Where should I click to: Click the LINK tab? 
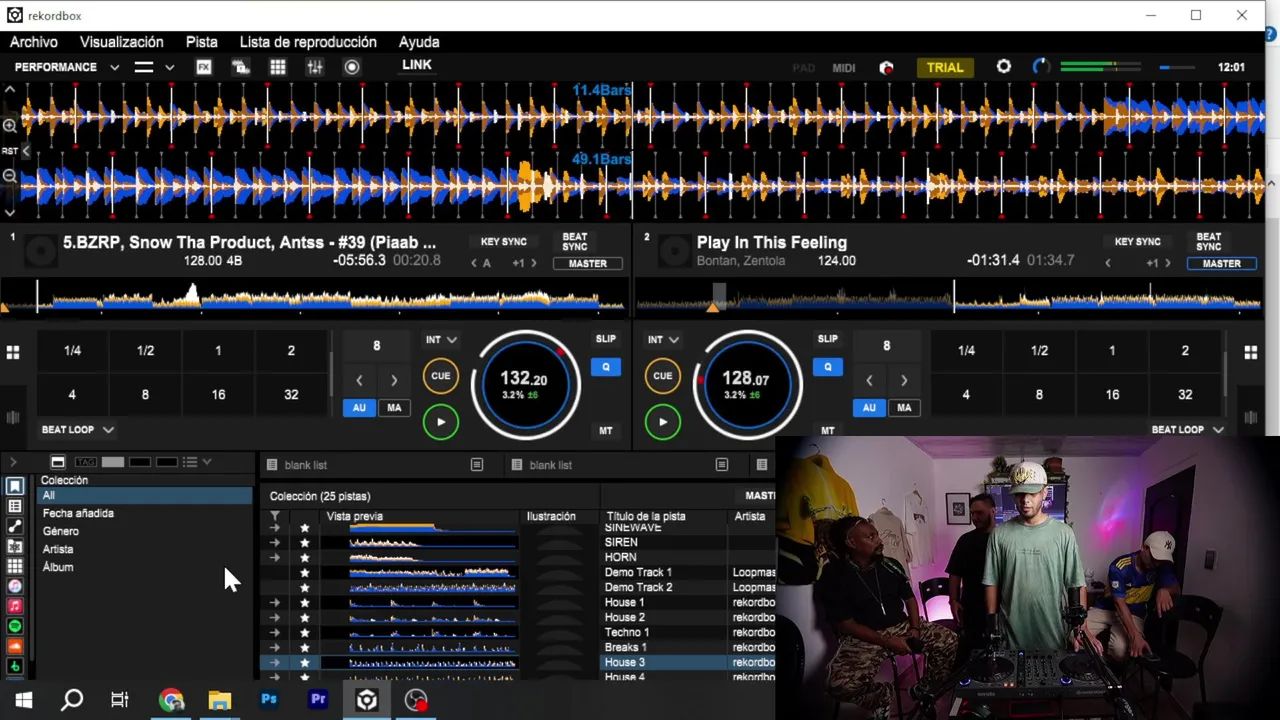coord(417,65)
